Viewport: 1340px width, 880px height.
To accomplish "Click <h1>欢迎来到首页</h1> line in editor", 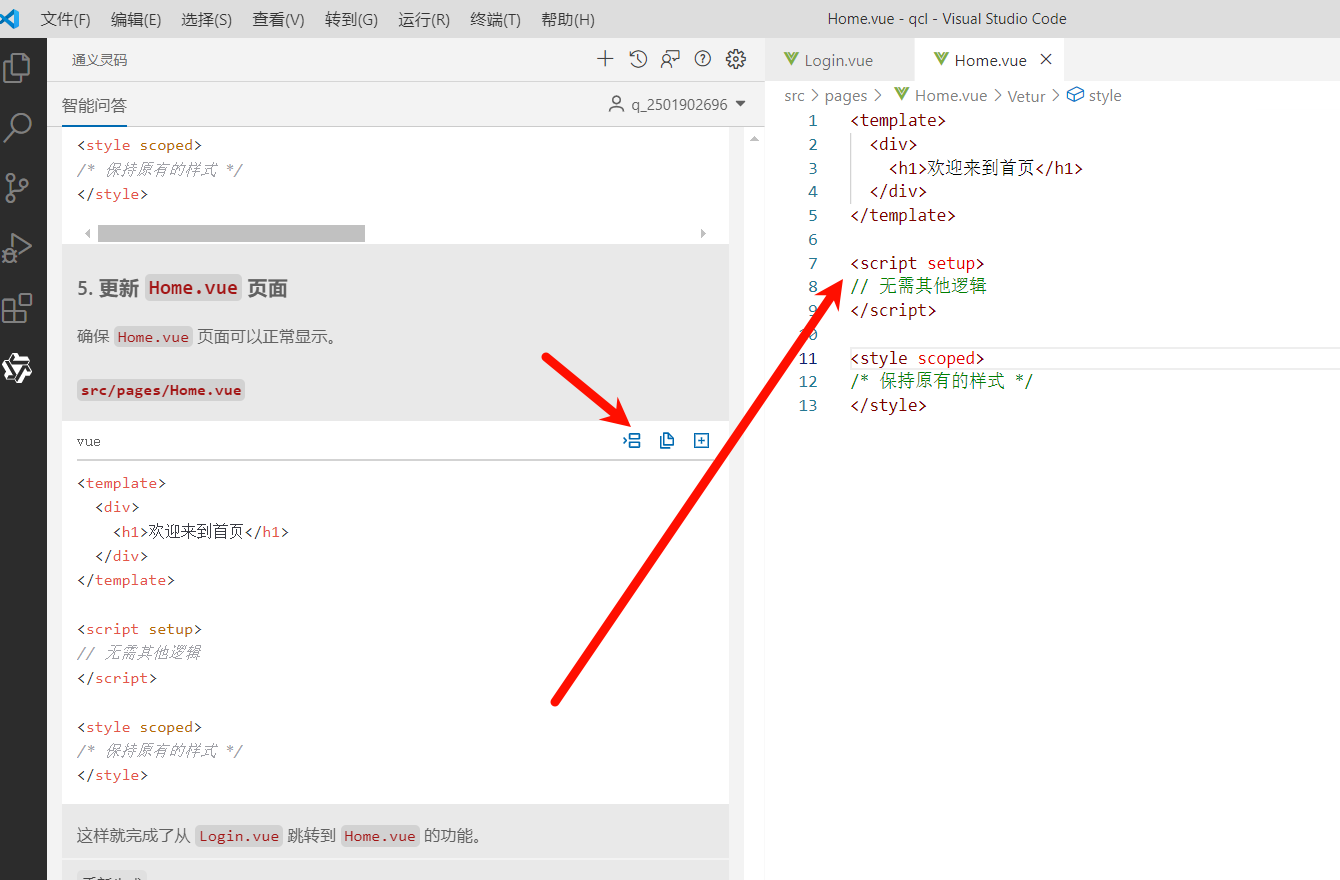I will click(986, 168).
